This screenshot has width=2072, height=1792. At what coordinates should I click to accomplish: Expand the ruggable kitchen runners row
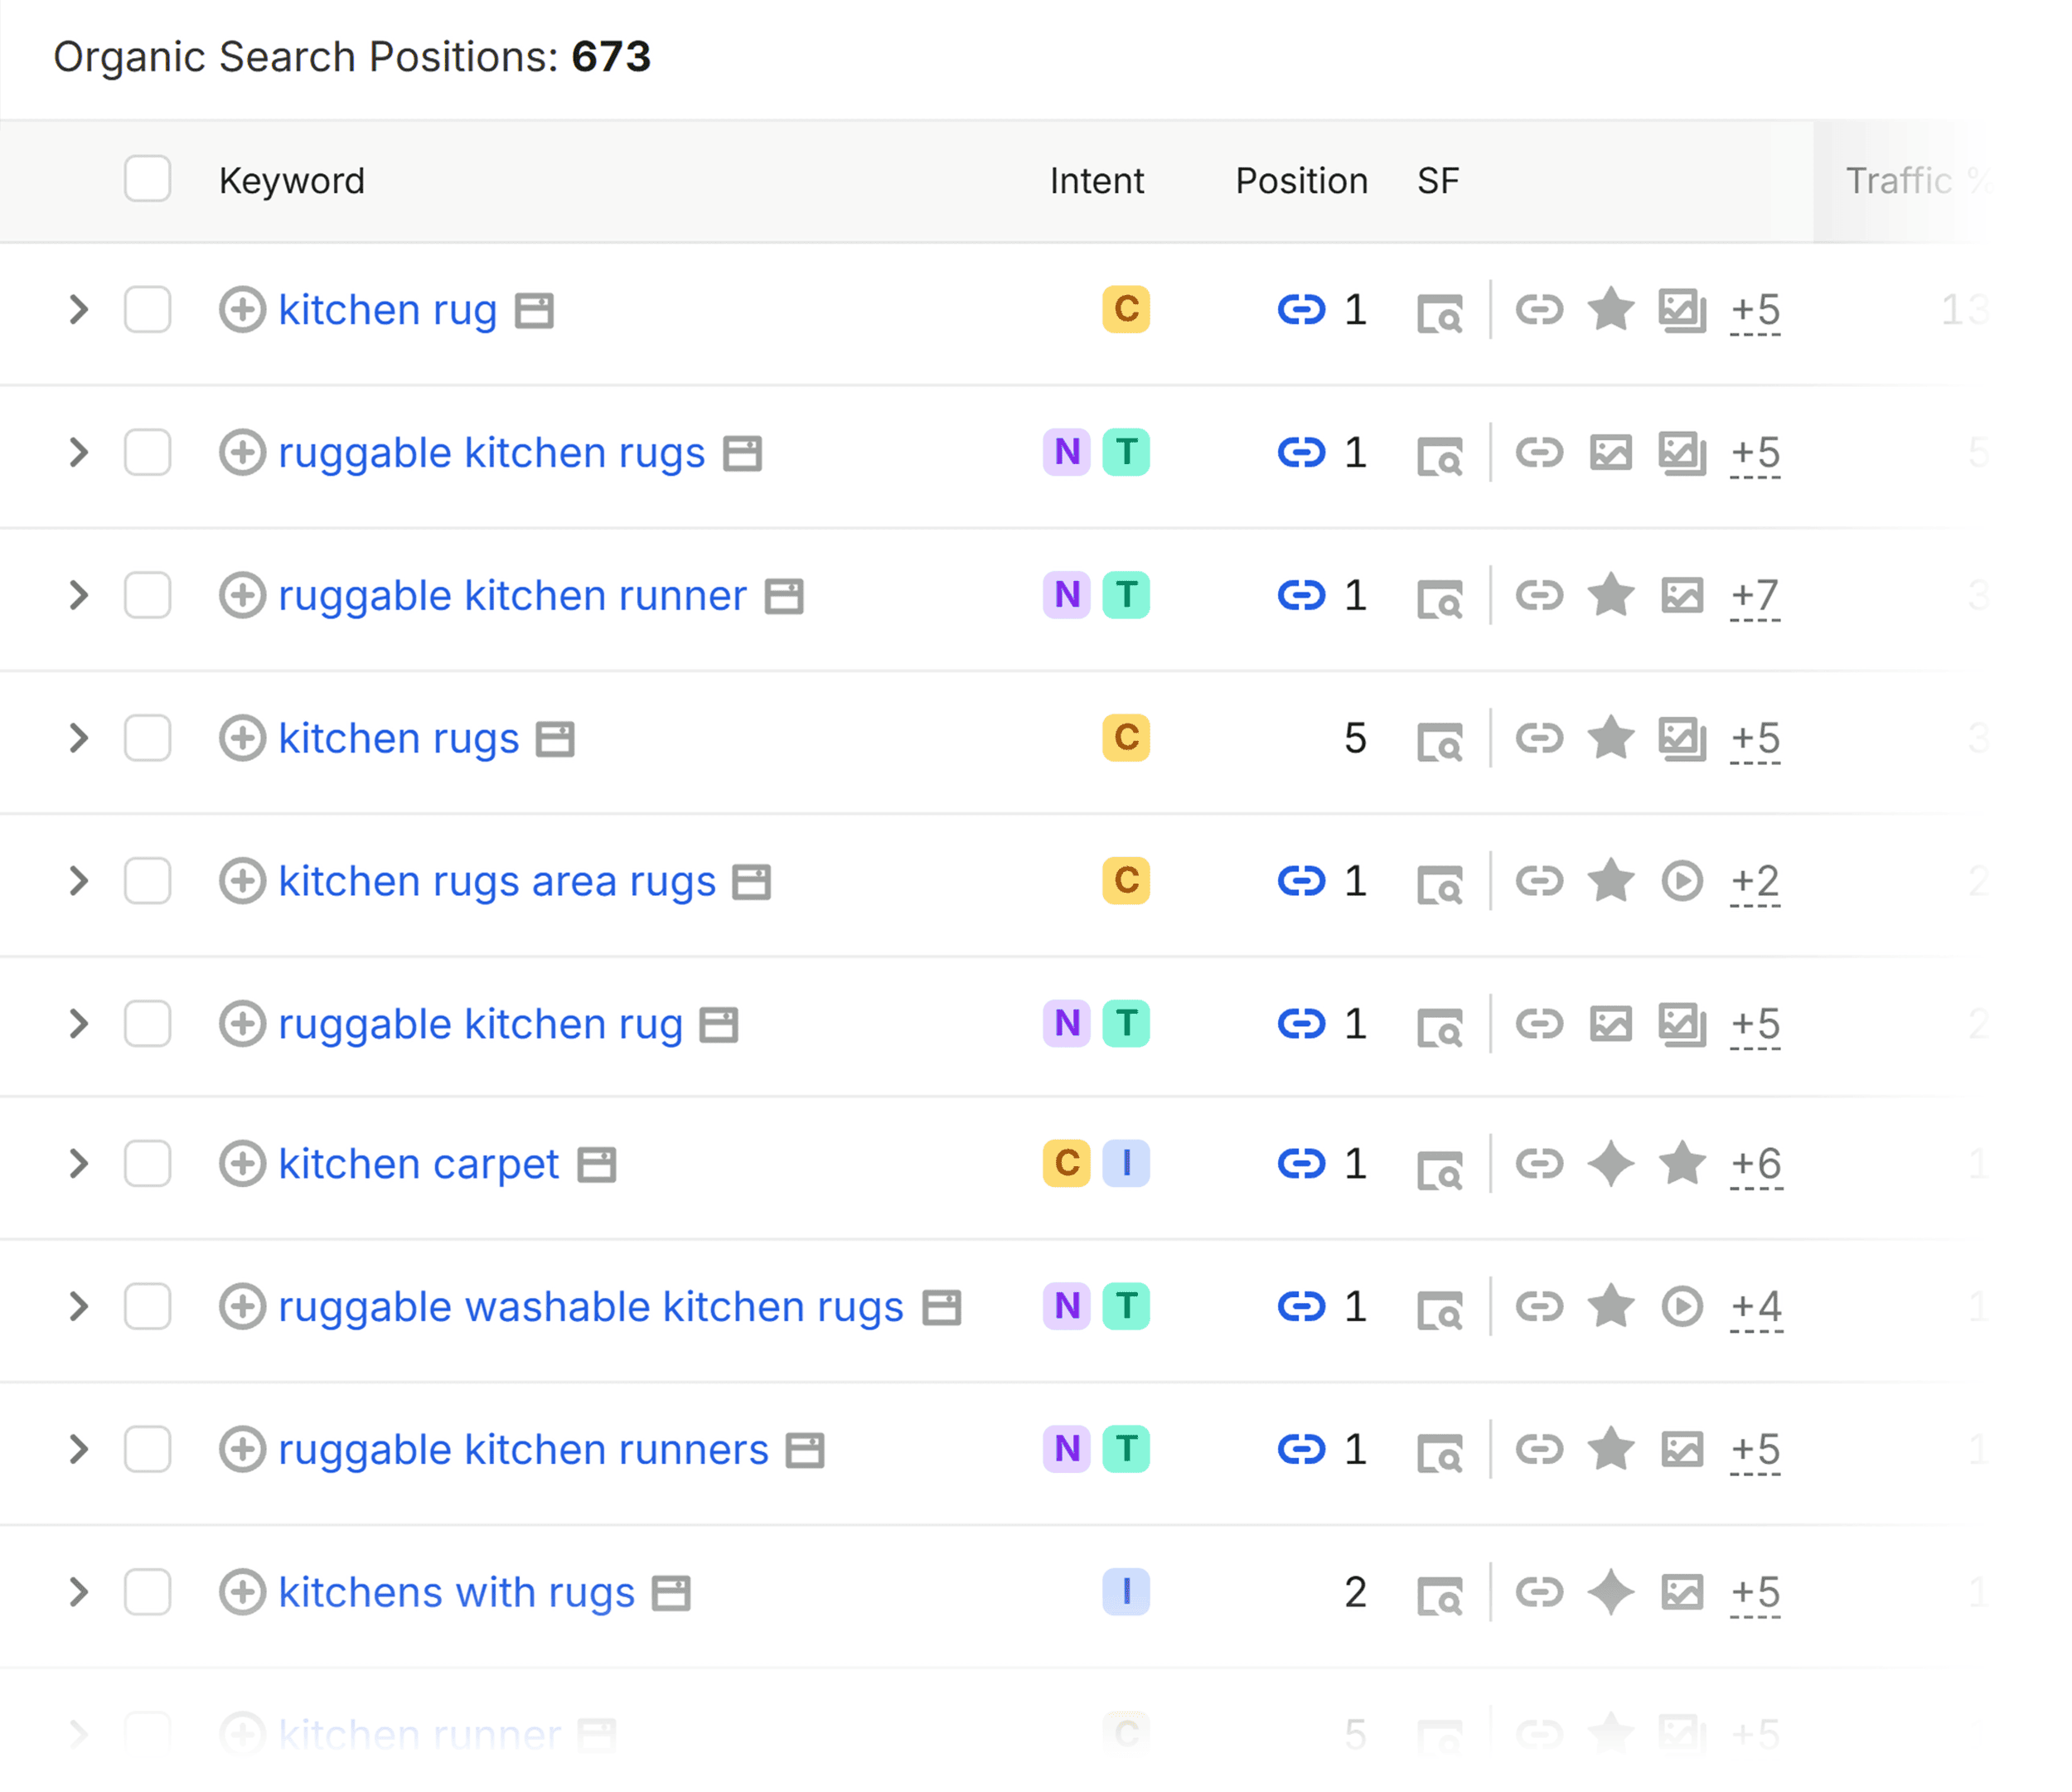78,1449
